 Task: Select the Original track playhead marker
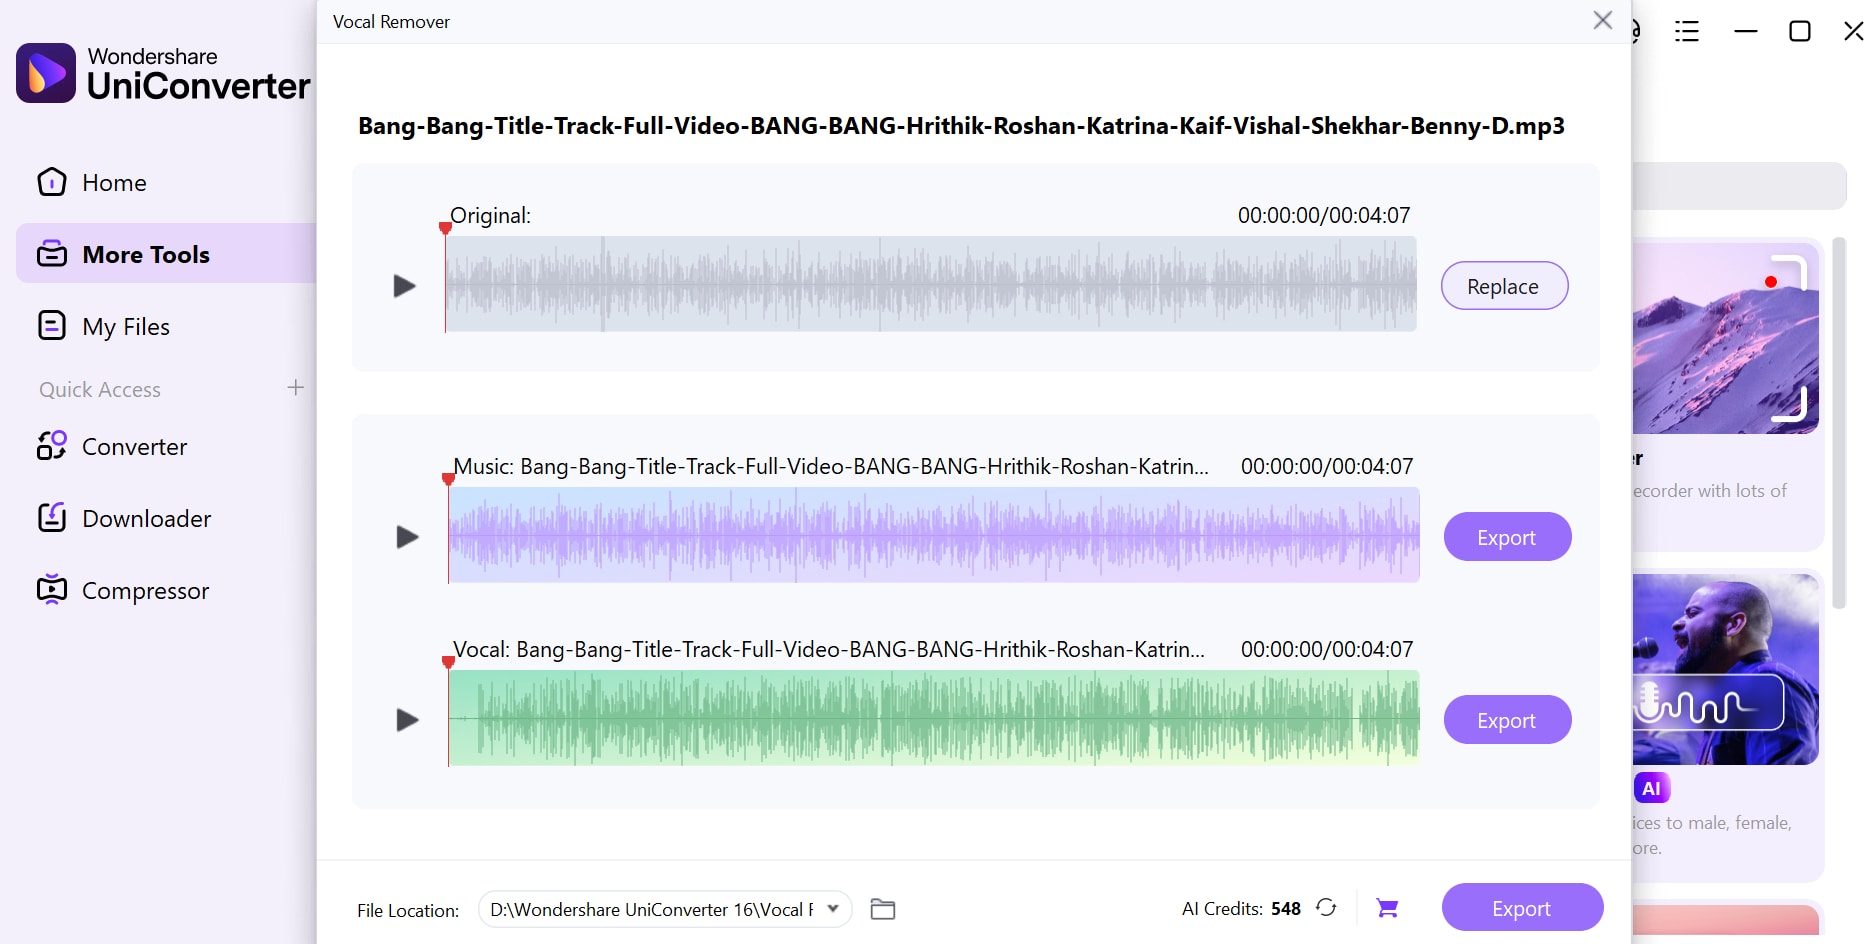click(445, 228)
